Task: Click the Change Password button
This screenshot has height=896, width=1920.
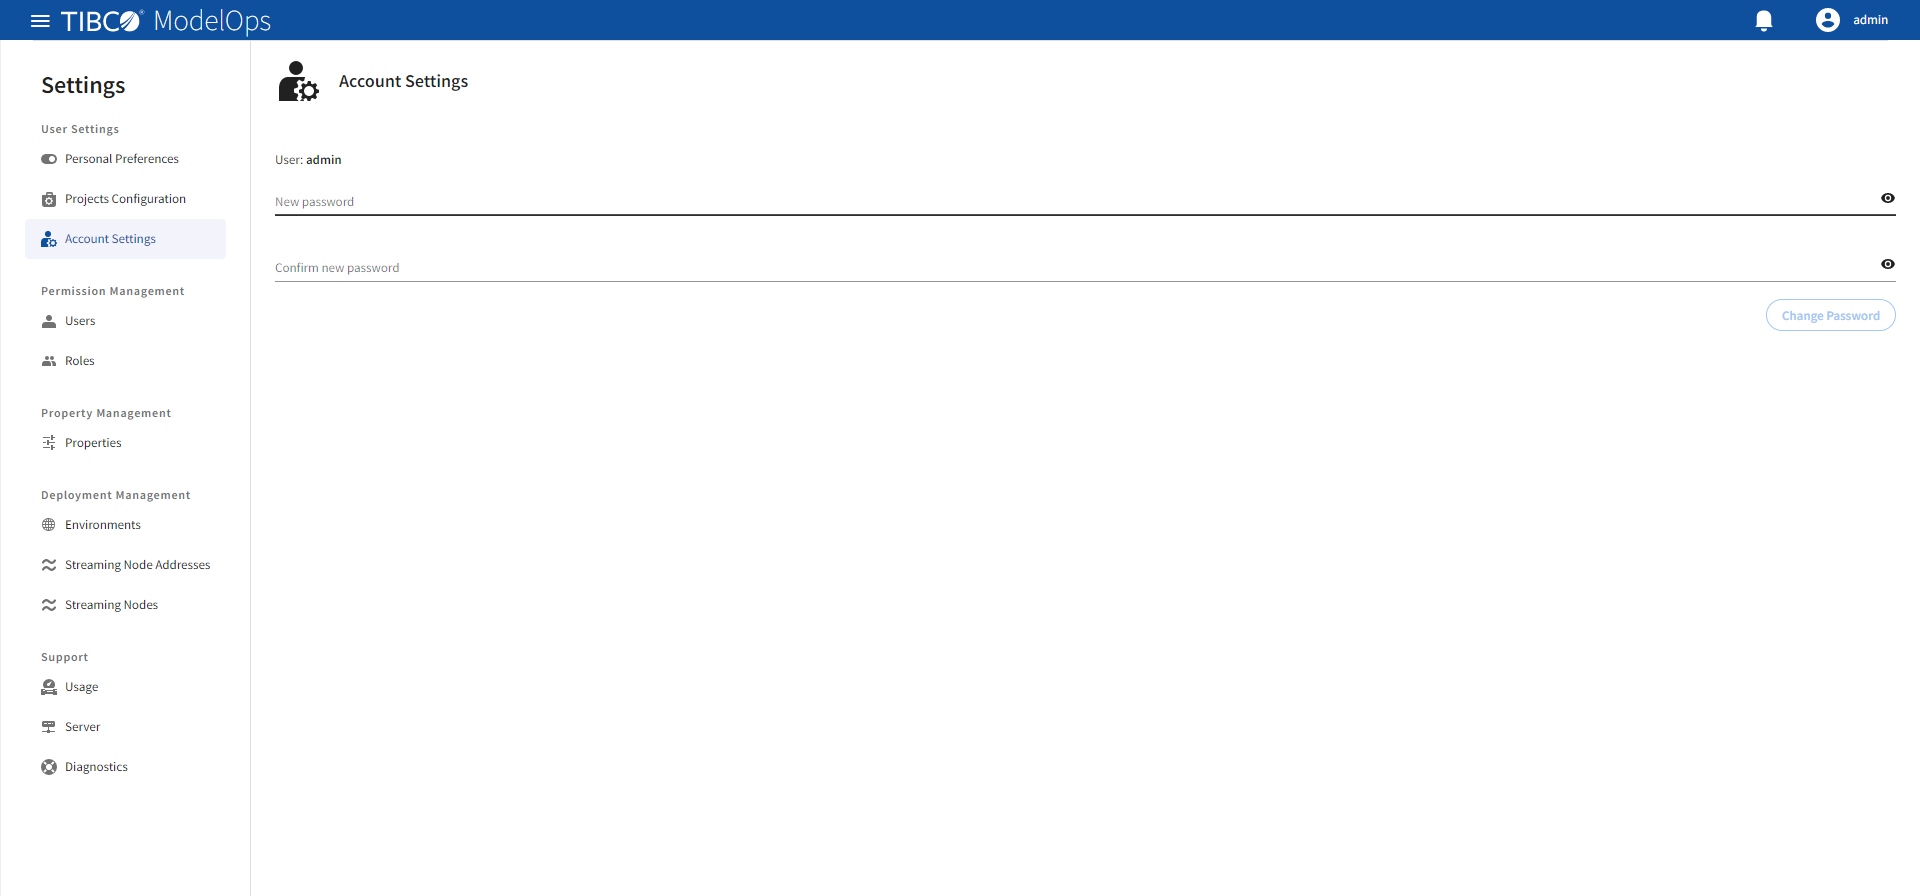Action: pos(1830,315)
